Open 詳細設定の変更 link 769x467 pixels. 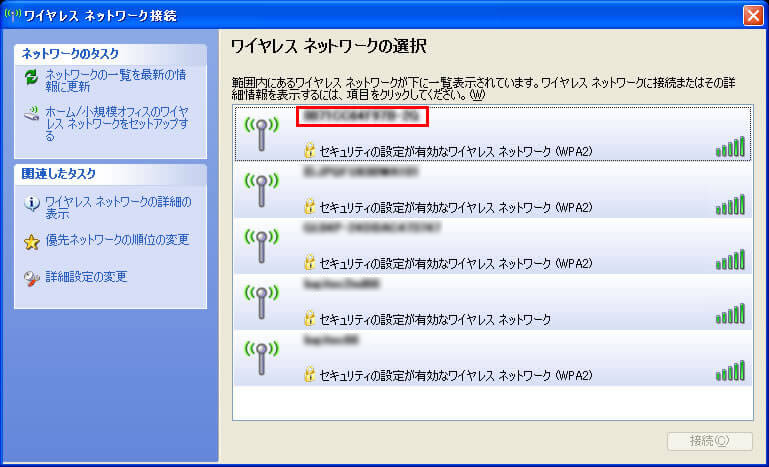[86, 277]
